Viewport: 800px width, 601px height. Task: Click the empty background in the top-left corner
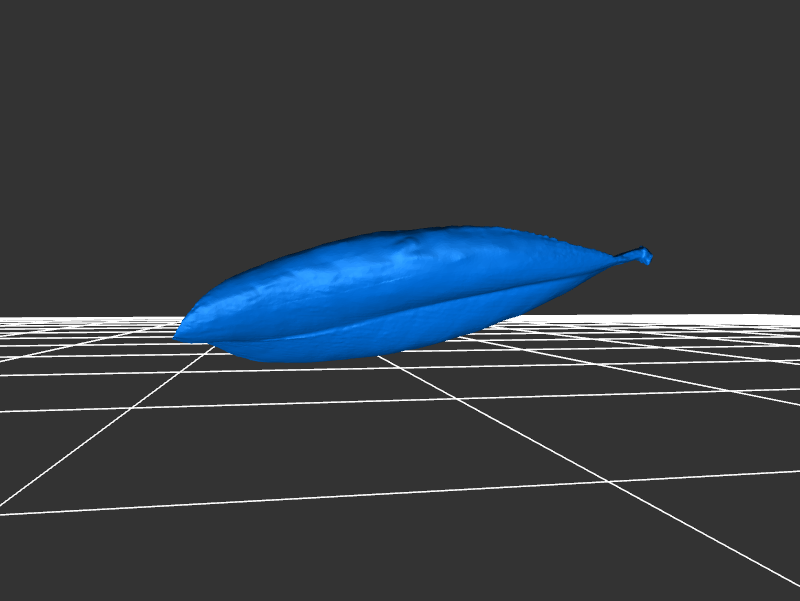40,40
